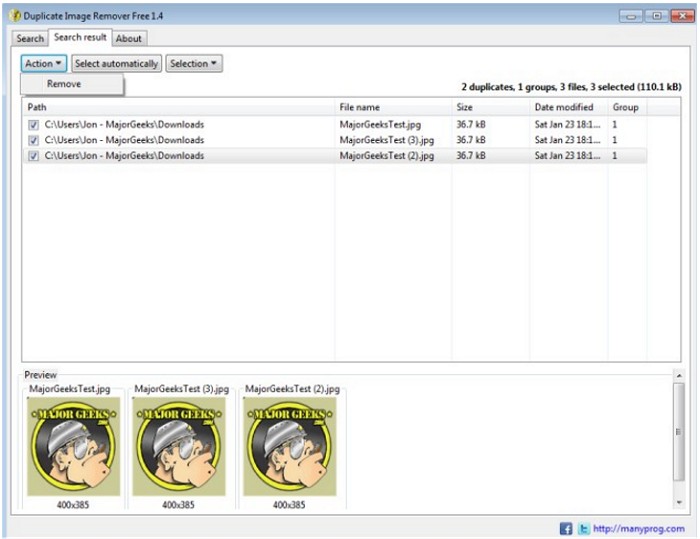Image resolution: width=700 pixels, height=539 pixels.
Task: Sort by the Size column header
Action: click(491, 107)
